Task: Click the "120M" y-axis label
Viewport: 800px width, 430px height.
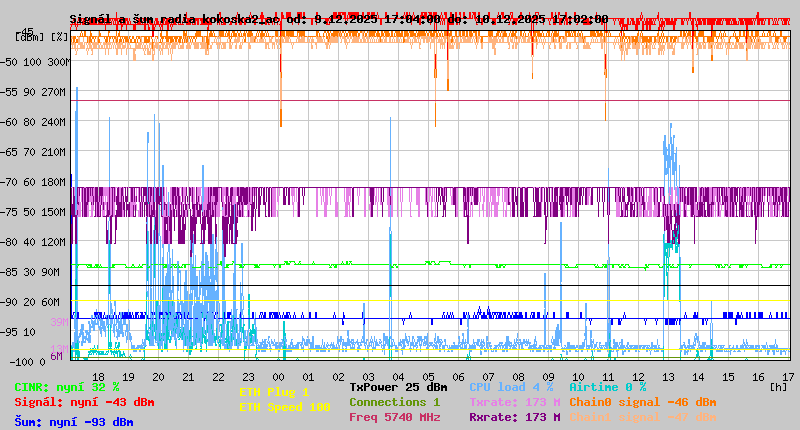Action: (53, 242)
